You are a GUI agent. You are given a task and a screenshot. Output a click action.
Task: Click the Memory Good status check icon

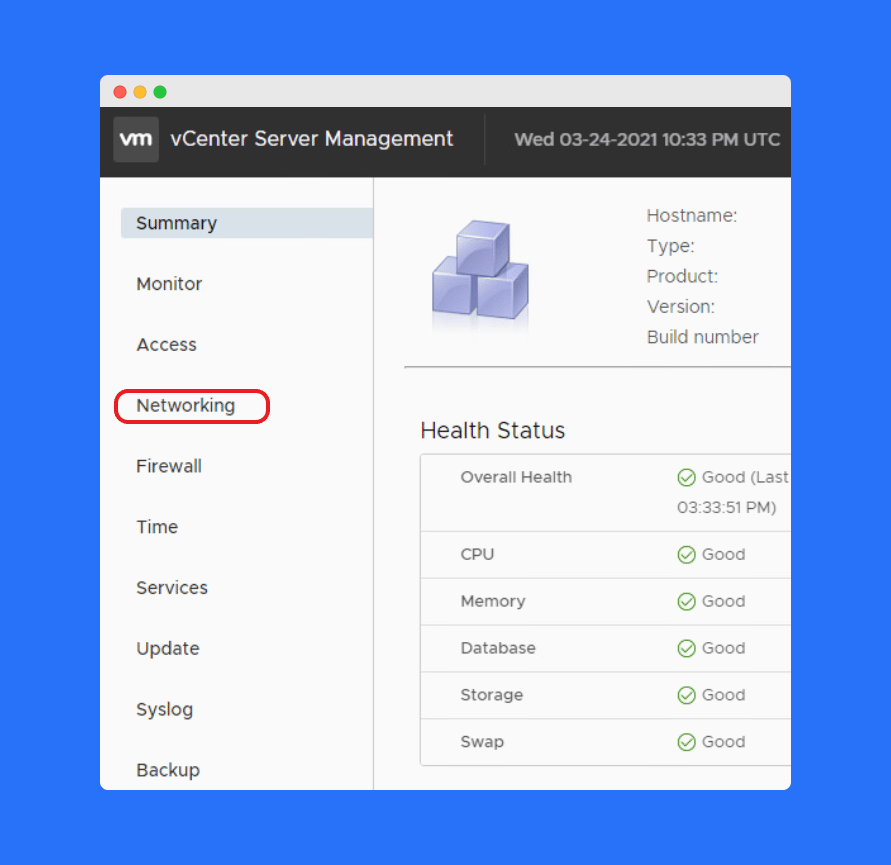tap(686, 601)
